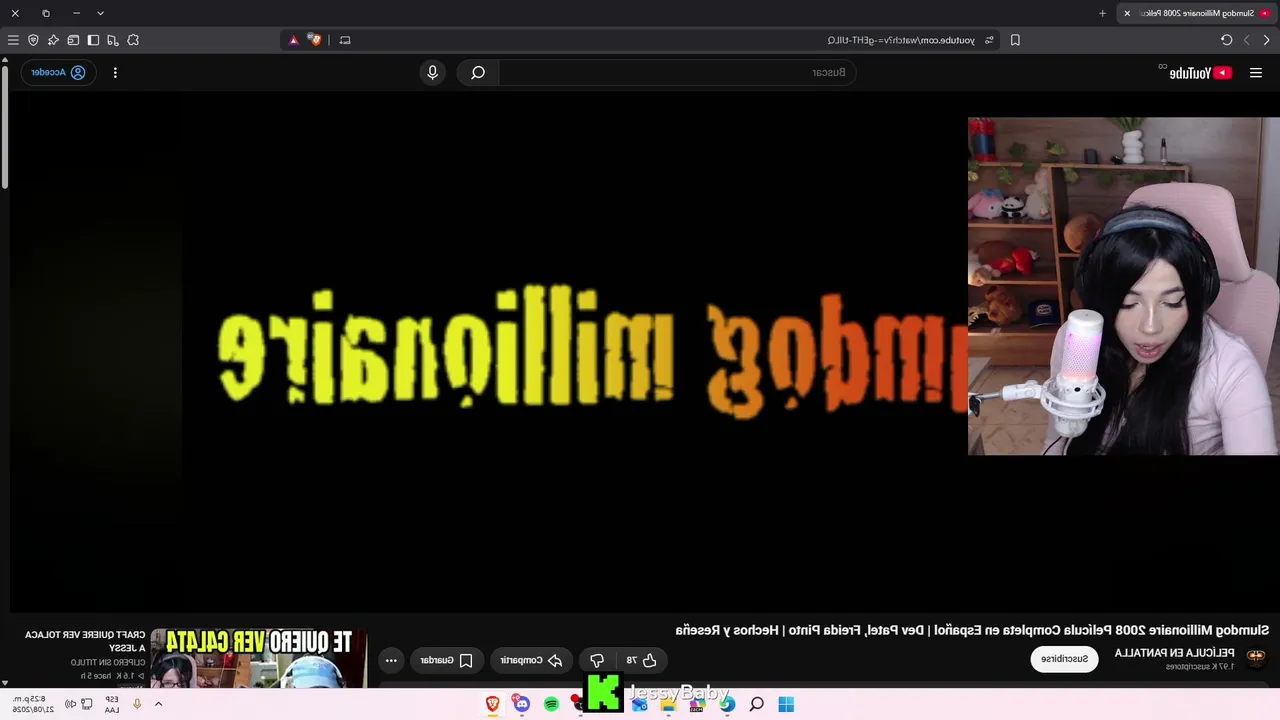Open Brave browser on the taskbar
The height and width of the screenshot is (720, 1280).
coord(492,704)
